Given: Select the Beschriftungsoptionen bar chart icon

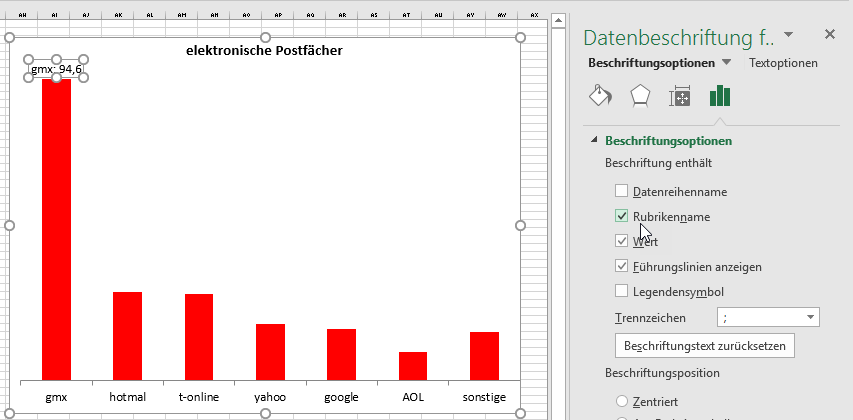Looking at the screenshot, I should click(x=720, y=96).
